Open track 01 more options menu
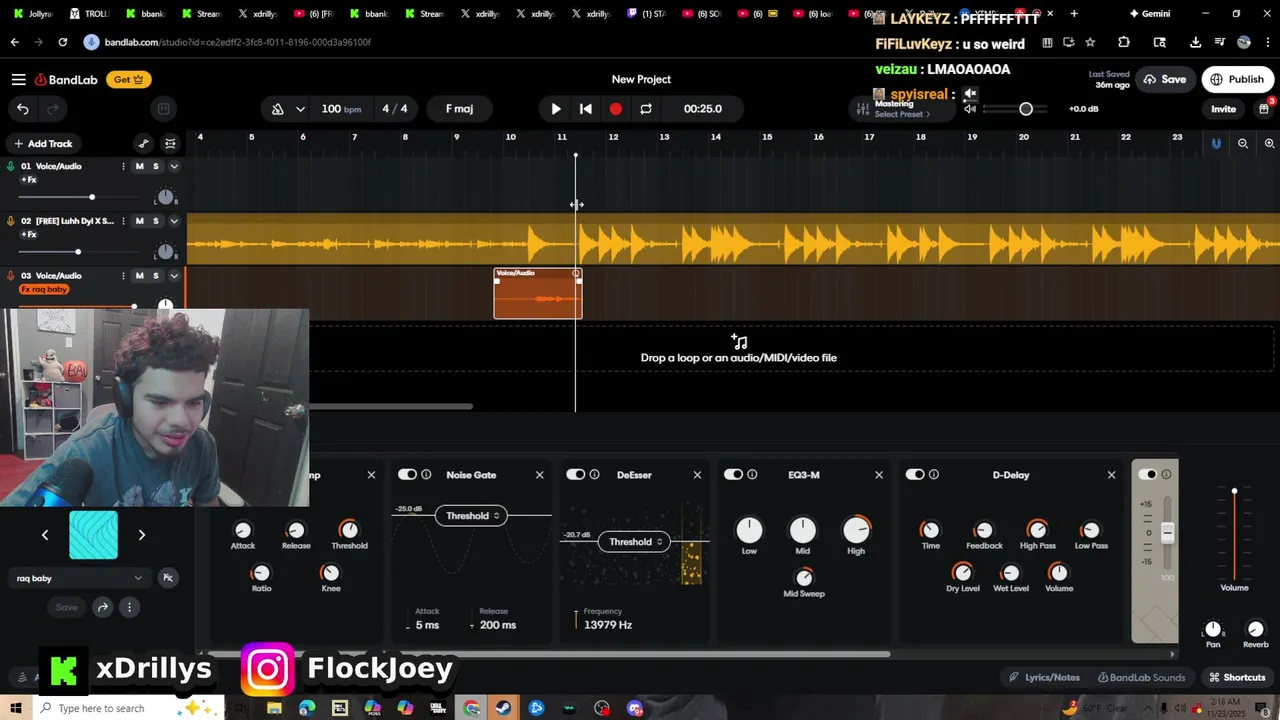The width and height of the screenshot is (1280, 720). [x=123, y=166]
